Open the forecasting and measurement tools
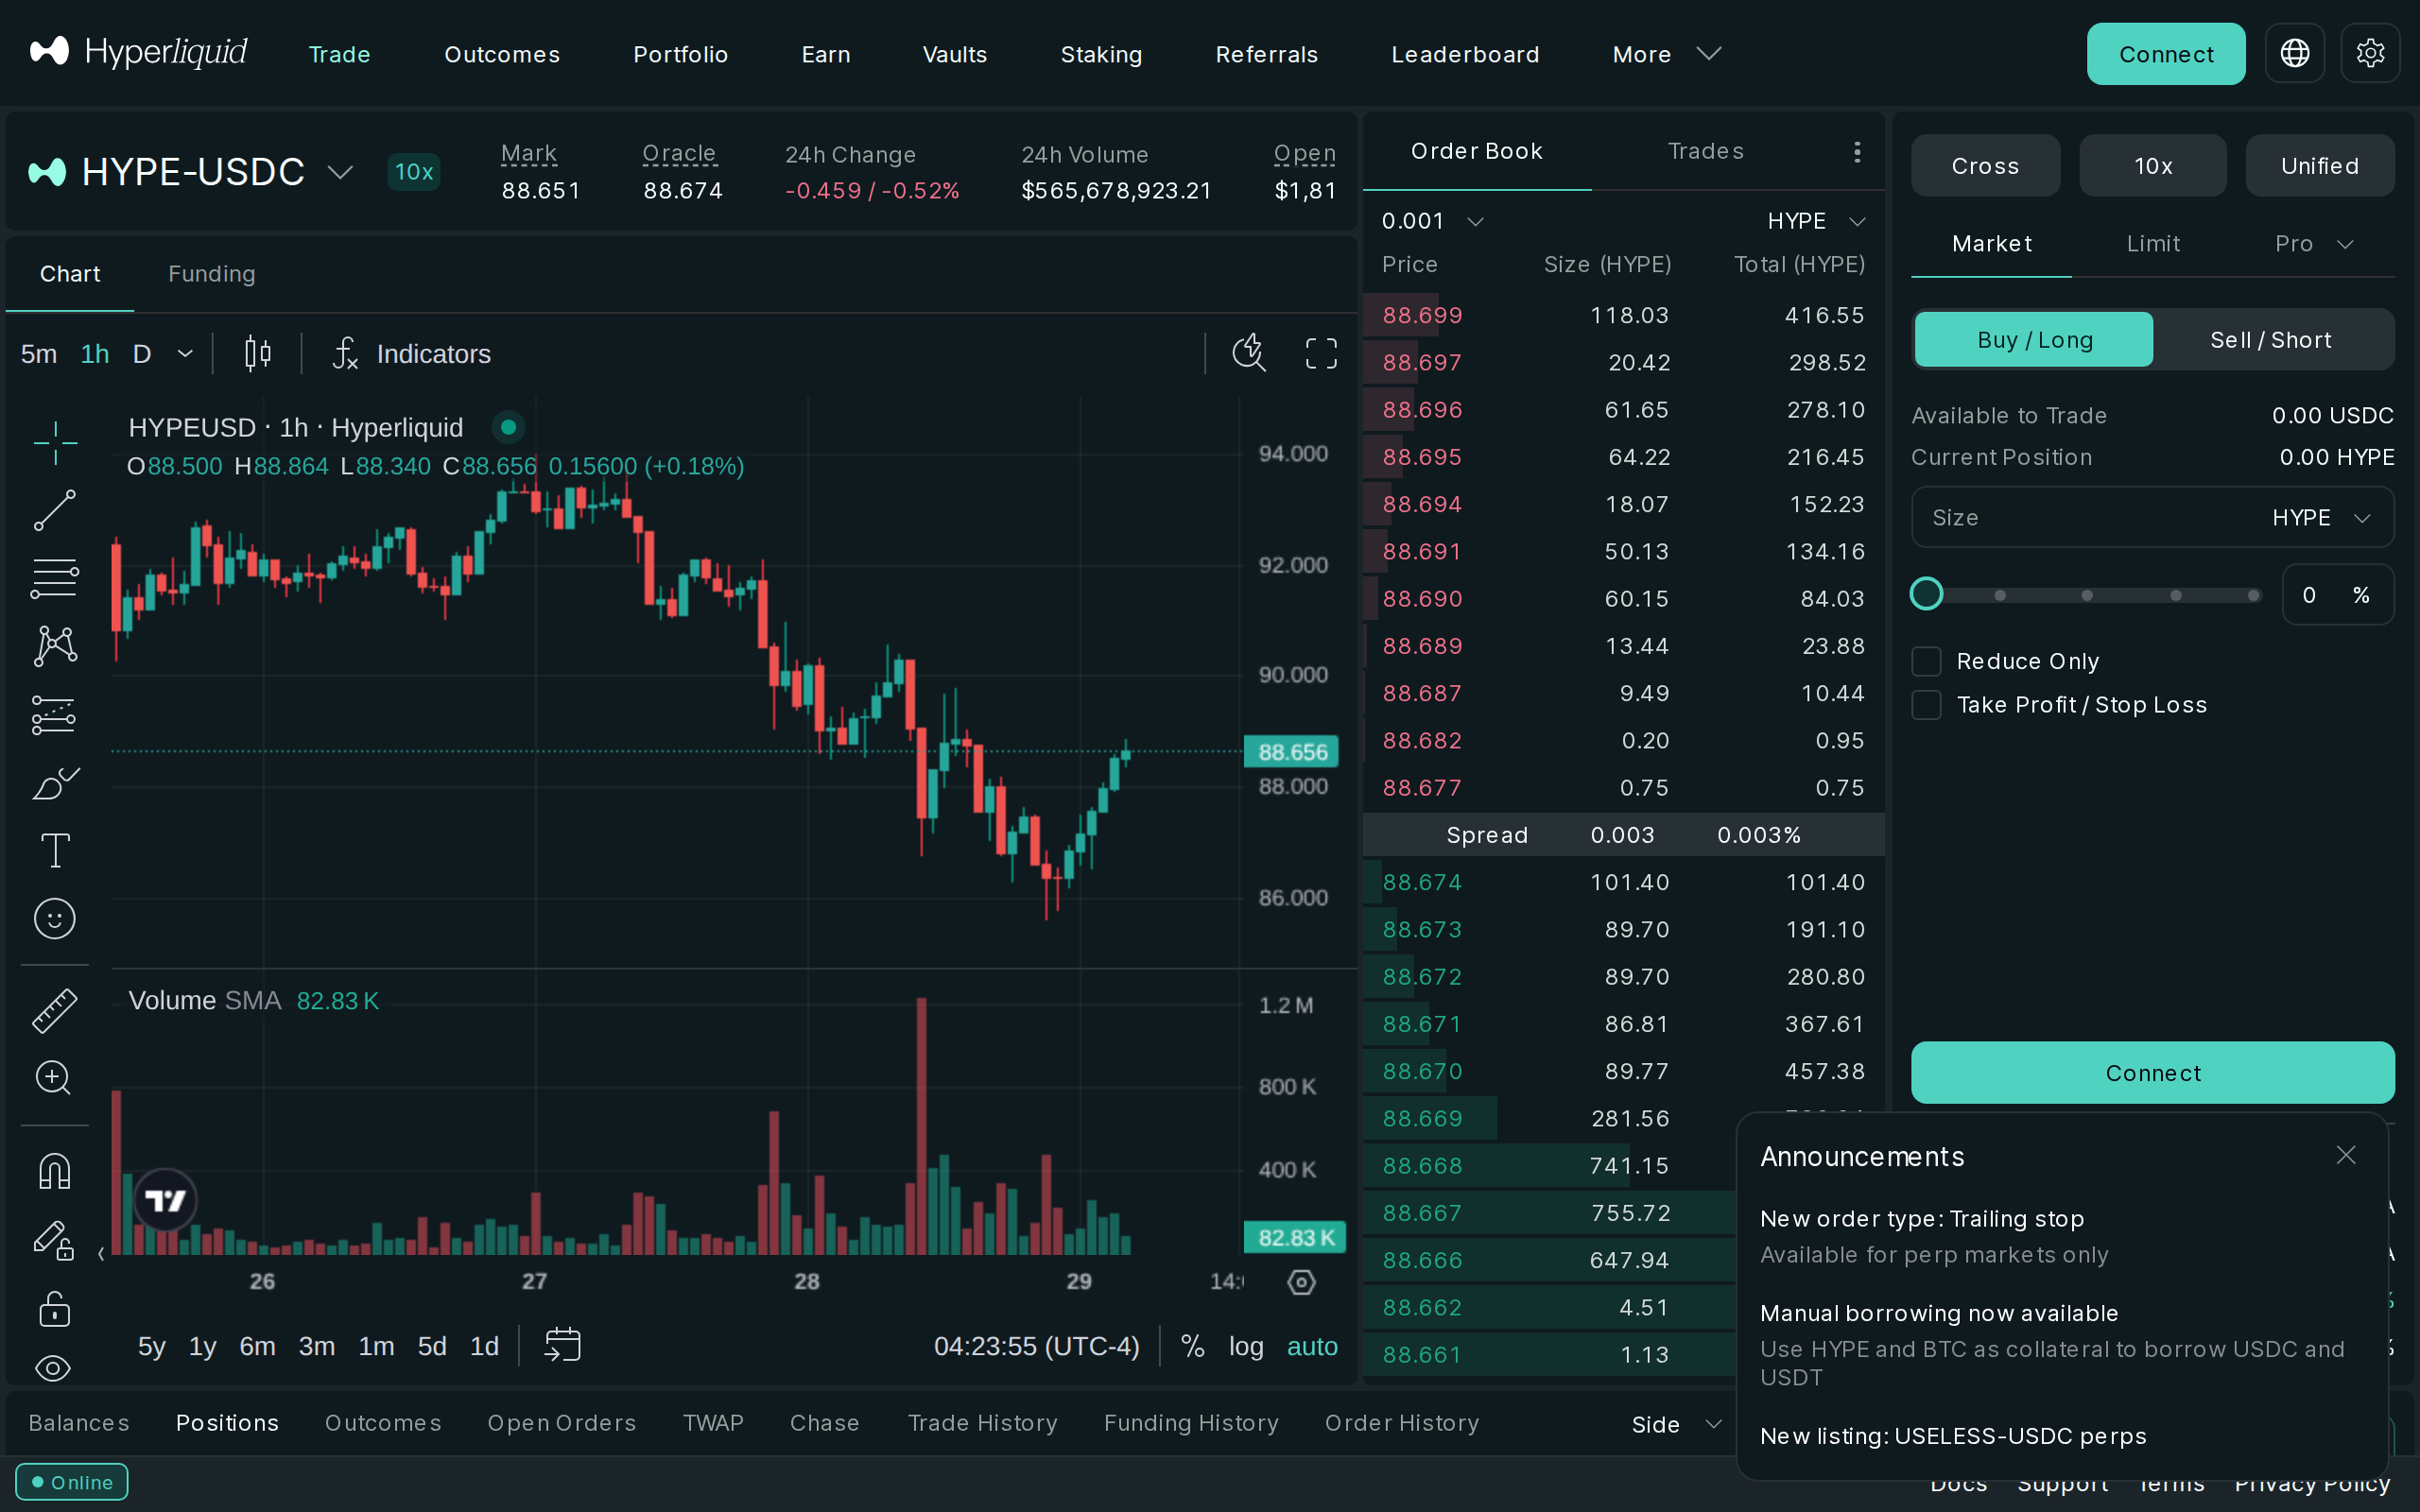This screenshot has width=2420, height=1512. (x=55, y=715)
